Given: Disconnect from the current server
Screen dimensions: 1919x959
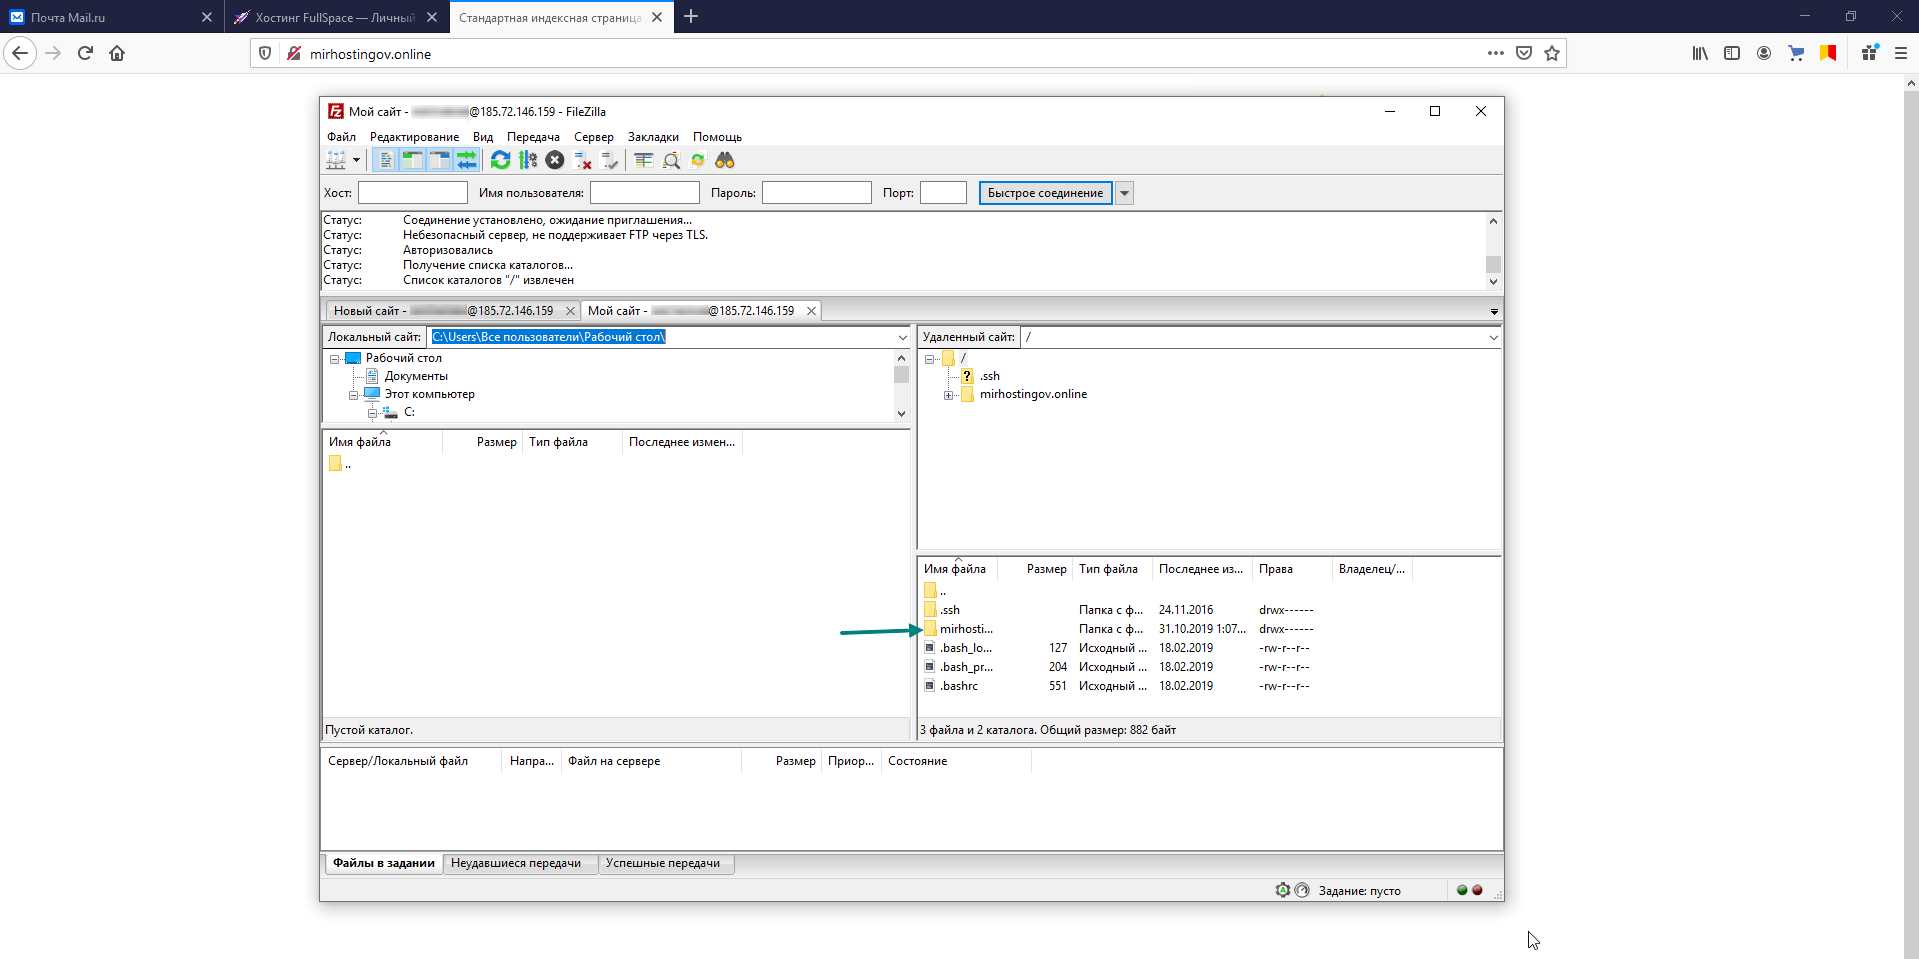Looking at the screenshot, I should click(583, 160).
